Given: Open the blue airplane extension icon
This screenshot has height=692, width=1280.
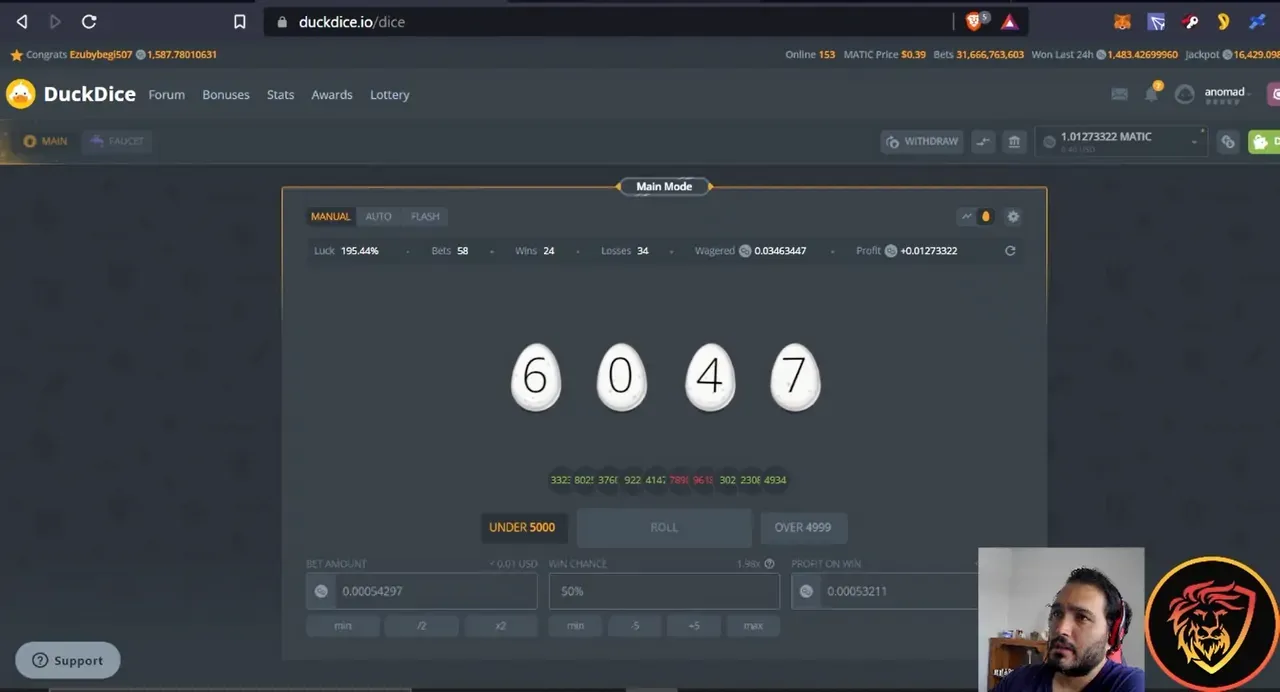Looking at the screenshot, I should 1257,21.
